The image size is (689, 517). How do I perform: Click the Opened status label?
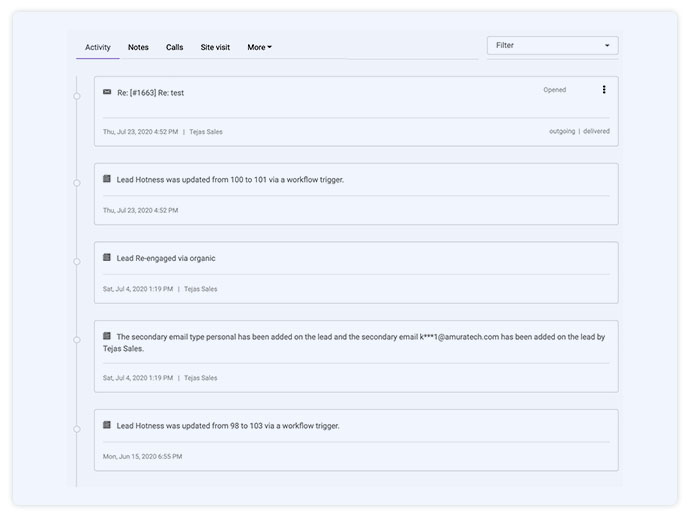555,90
